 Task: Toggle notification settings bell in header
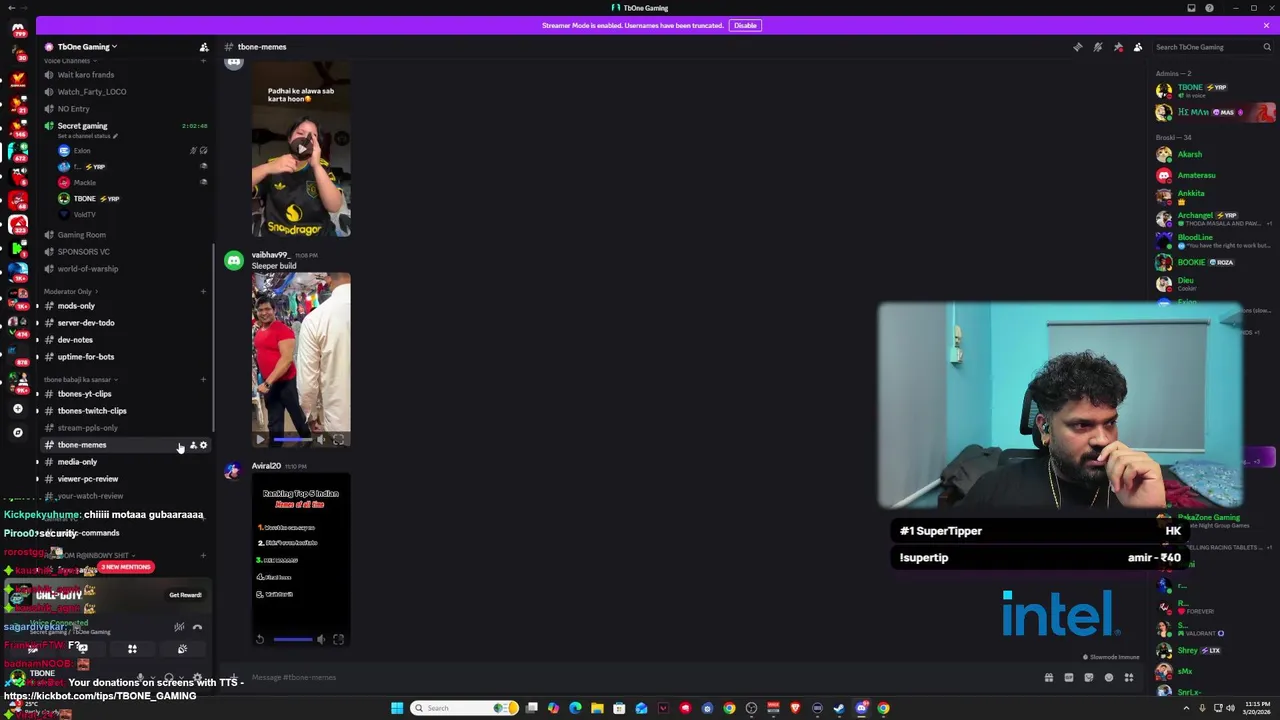coord(1098,47)
